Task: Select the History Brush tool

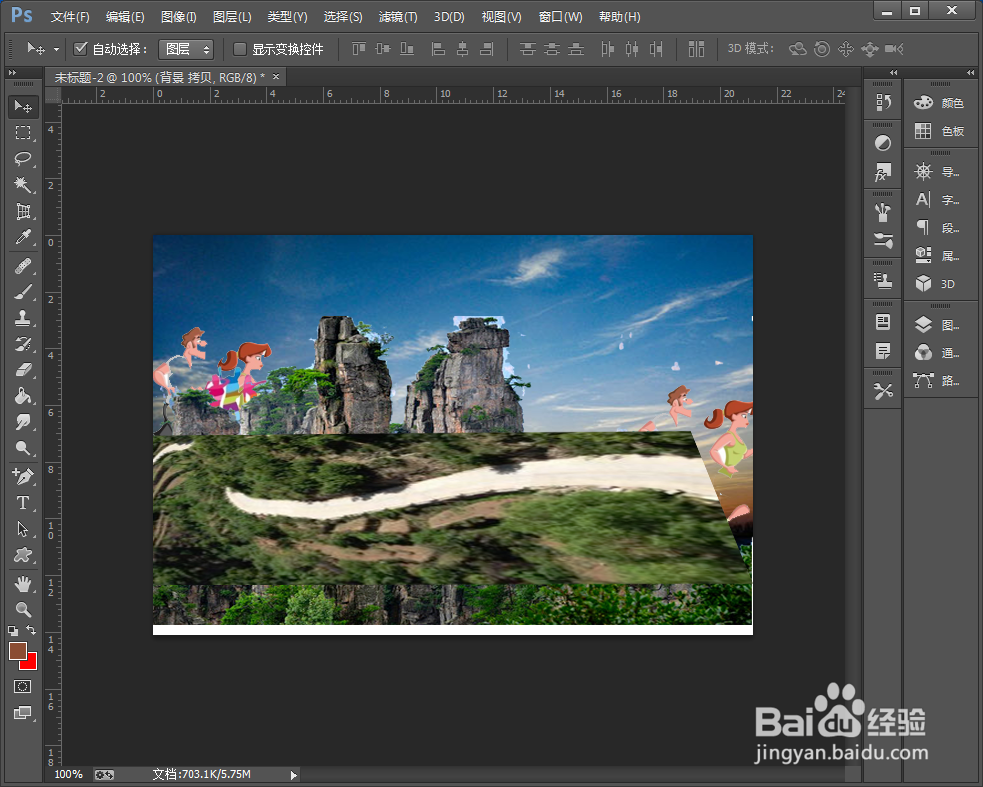Action: tap(23, 344)
